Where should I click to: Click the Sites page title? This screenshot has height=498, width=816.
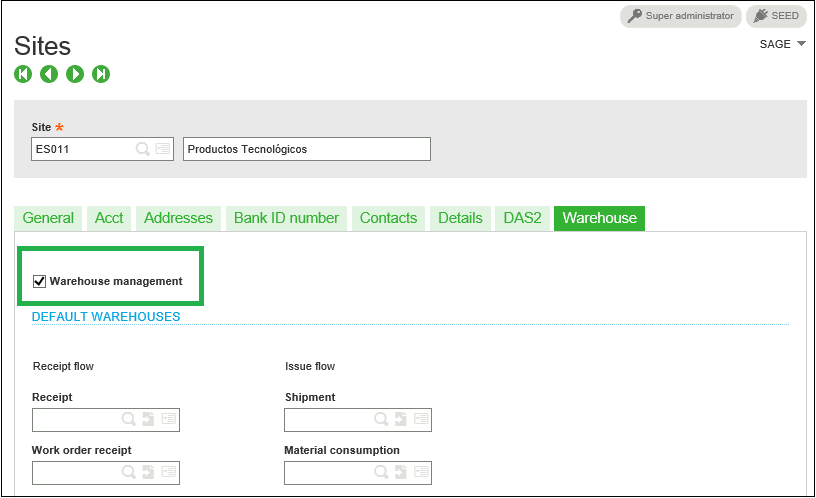[x=42, y=46]
